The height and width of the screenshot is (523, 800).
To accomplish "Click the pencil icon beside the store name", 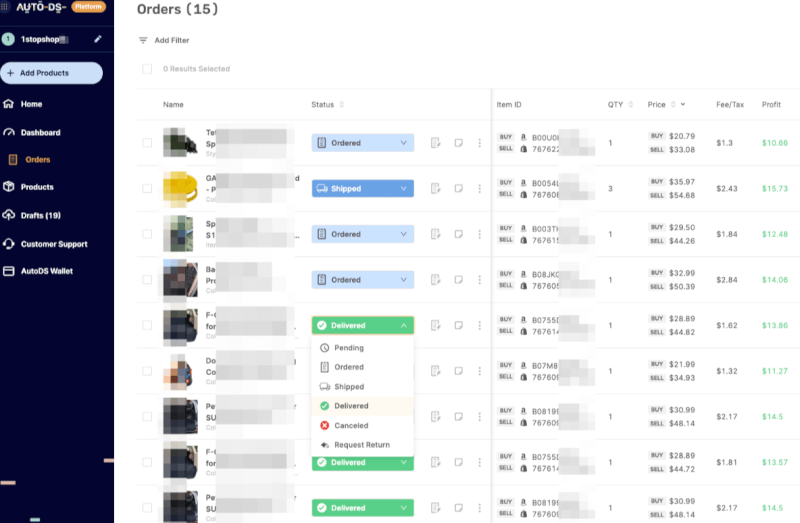I will click(98, 39).
